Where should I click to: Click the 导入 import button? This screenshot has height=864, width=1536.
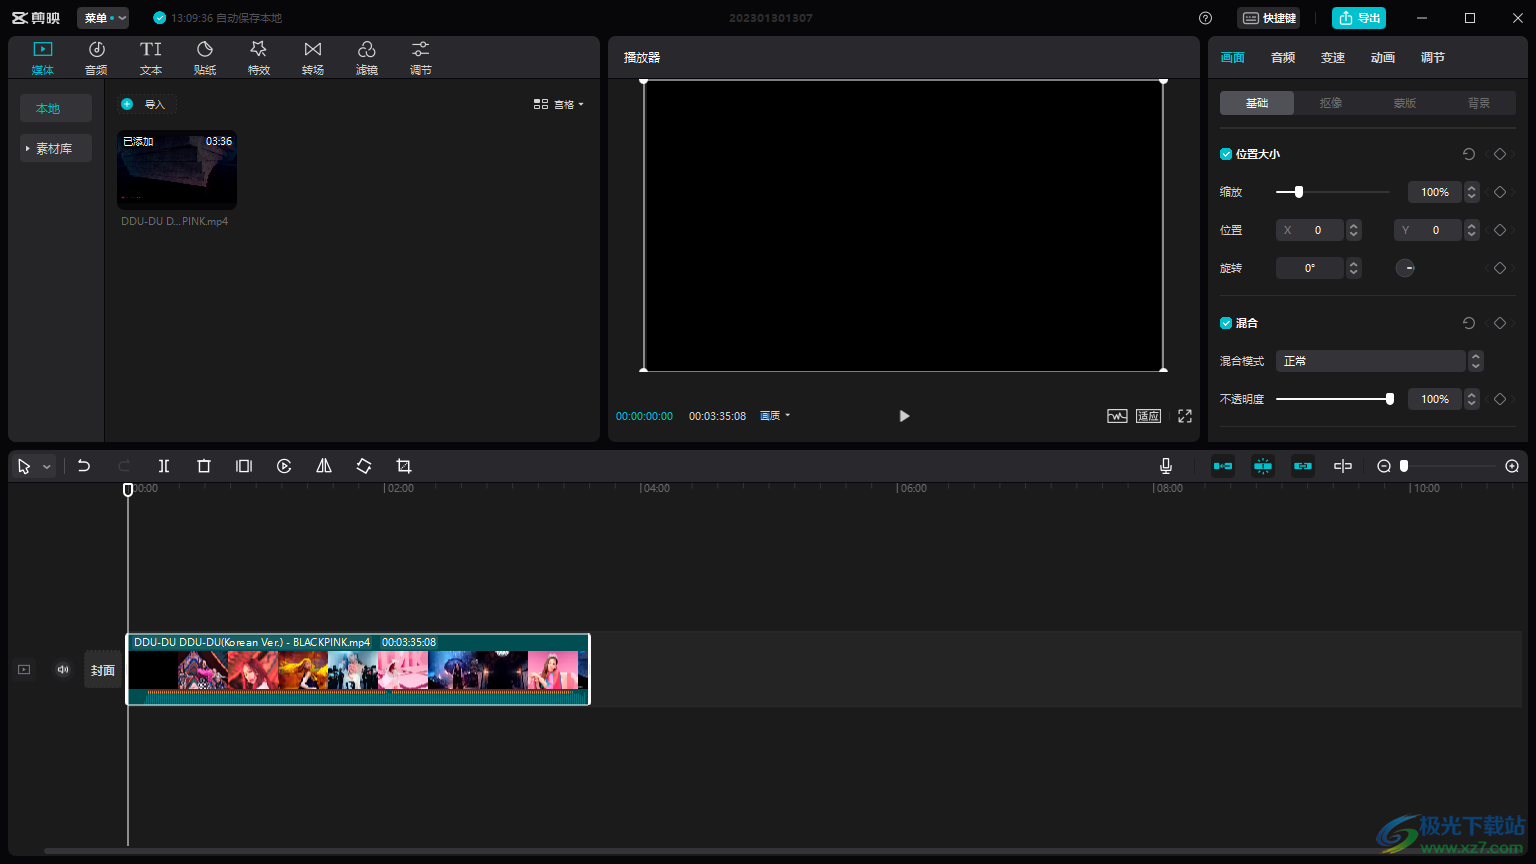(x=147, y=104)
